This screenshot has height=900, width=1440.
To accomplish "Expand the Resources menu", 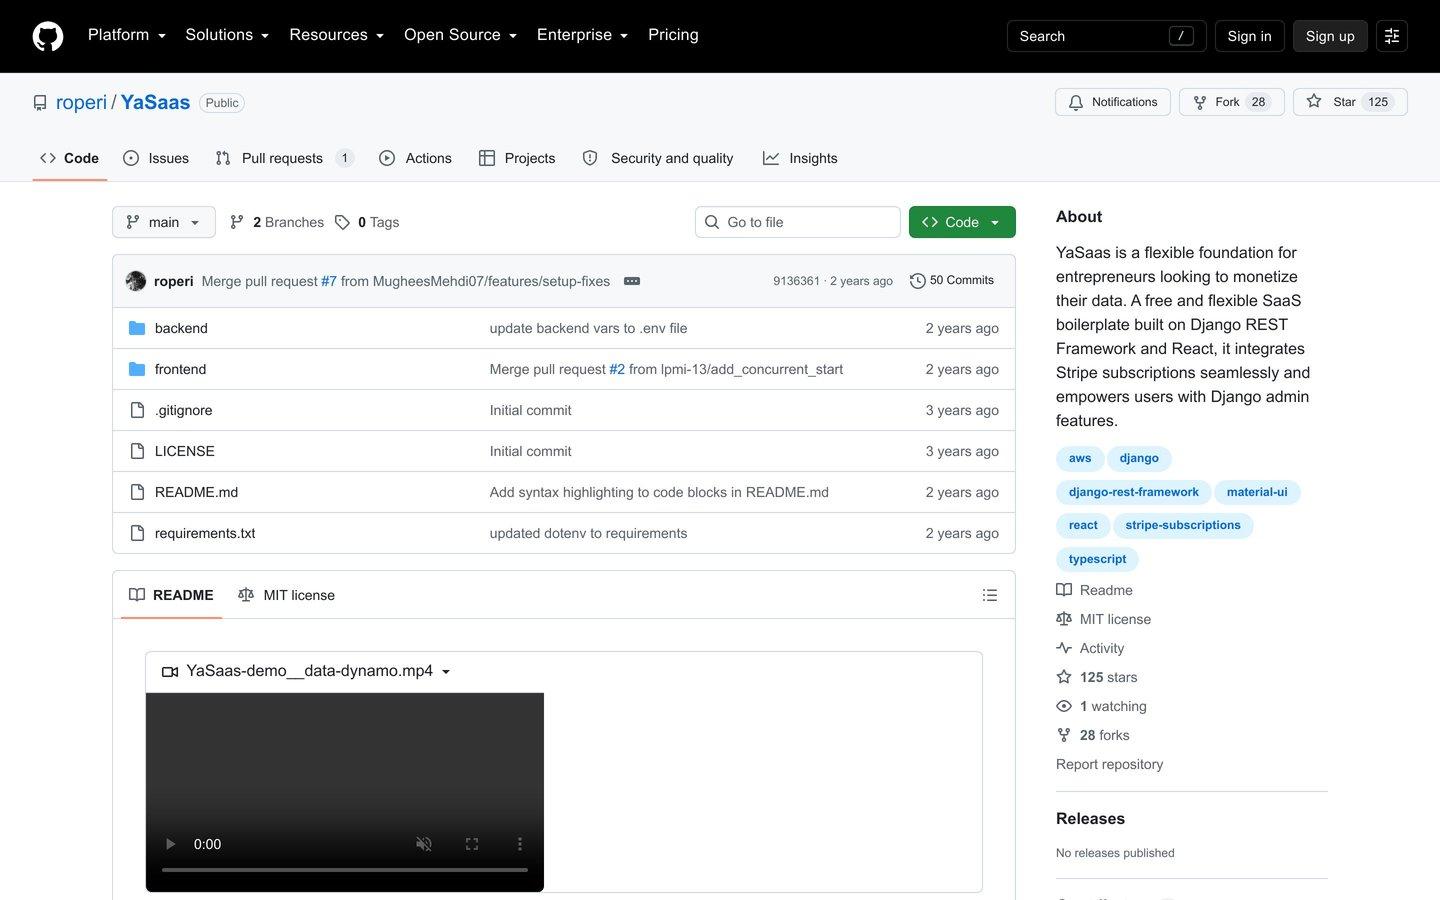I will (x=337, y=35).
